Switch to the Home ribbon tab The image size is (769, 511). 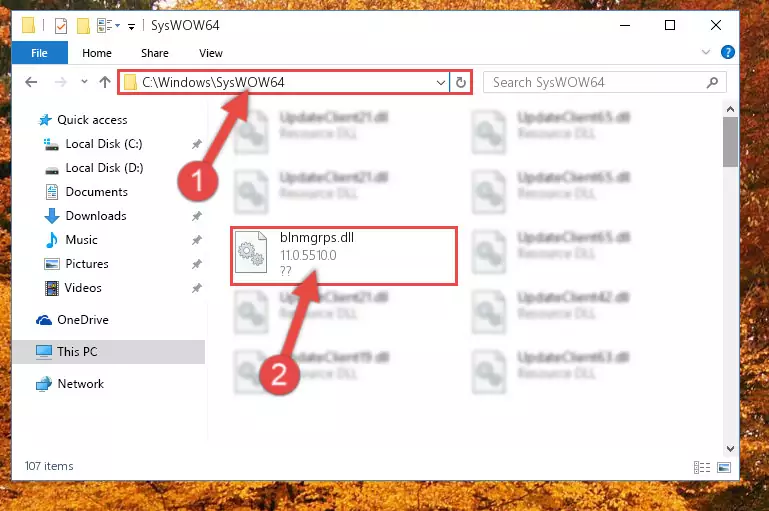coord(97,53)
